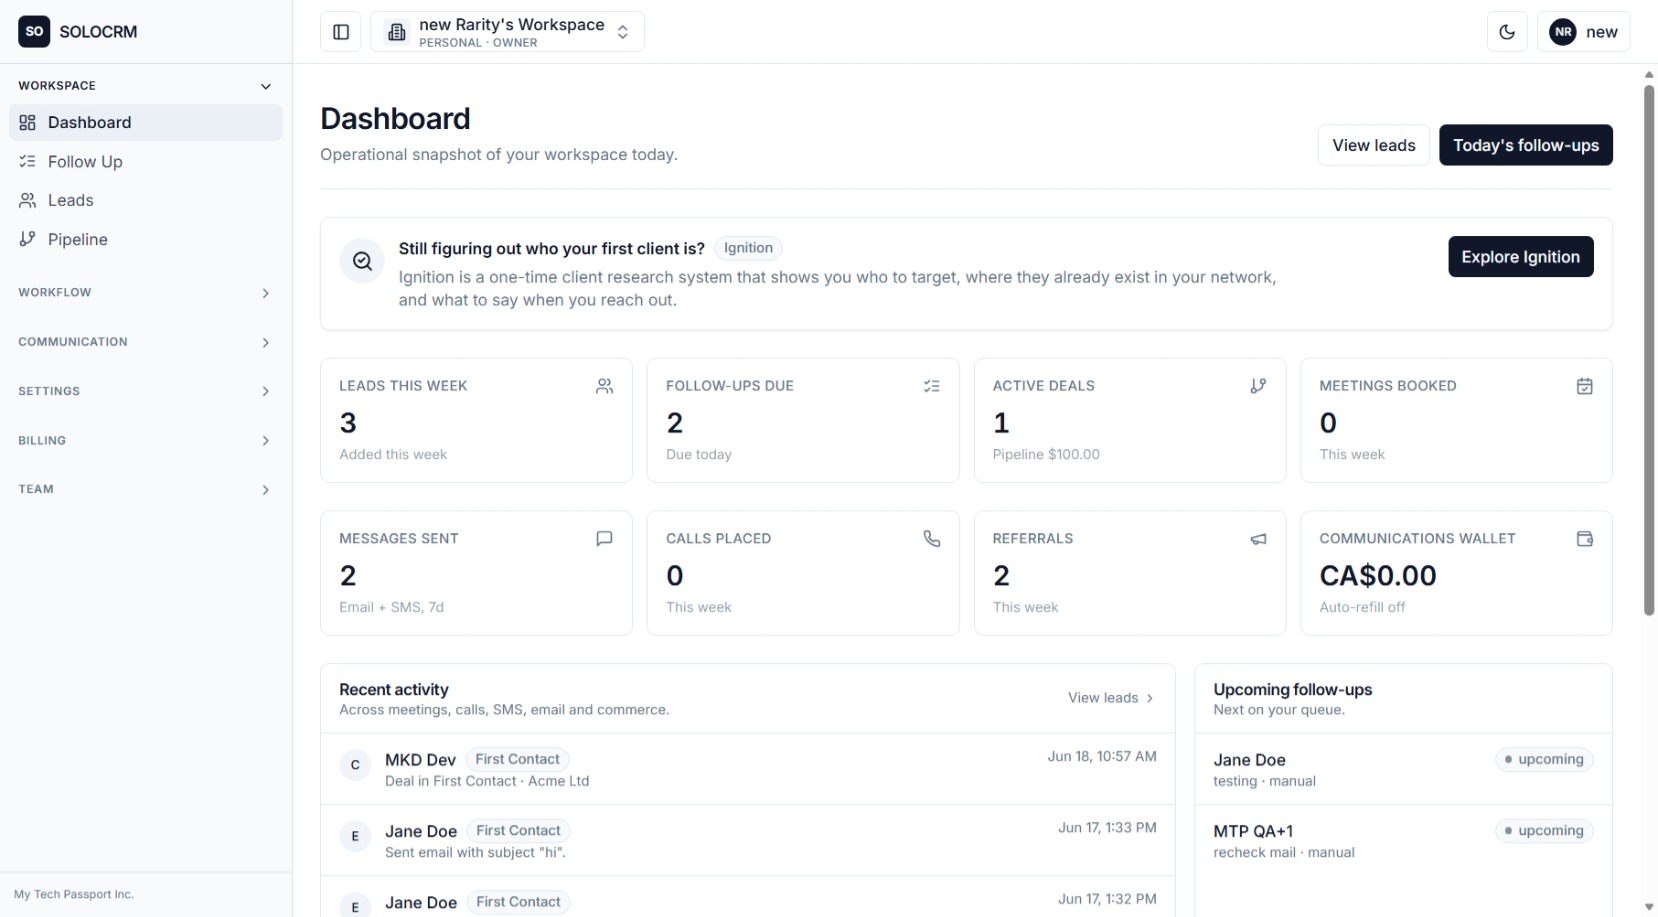Click the vertical page scrollbar thumb
Screen dimensions: 1658x917
[1649, 350]
